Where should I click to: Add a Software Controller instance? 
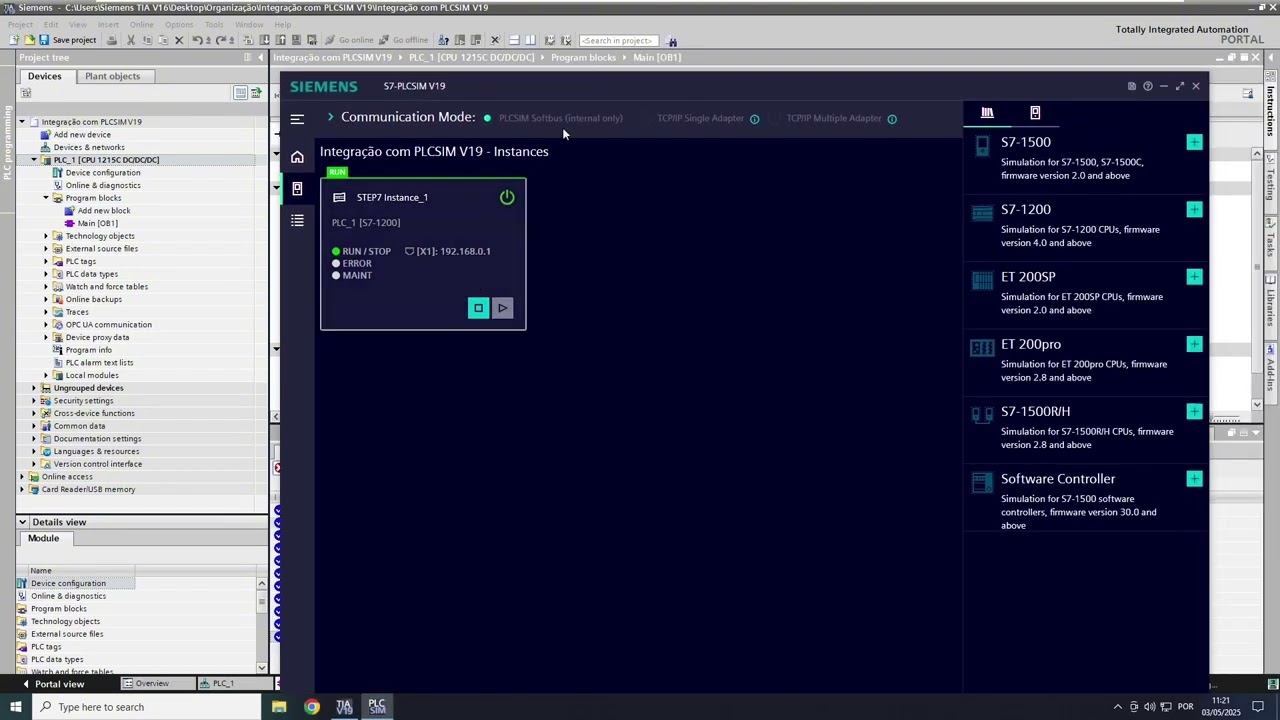click(x=1194, y=478)
